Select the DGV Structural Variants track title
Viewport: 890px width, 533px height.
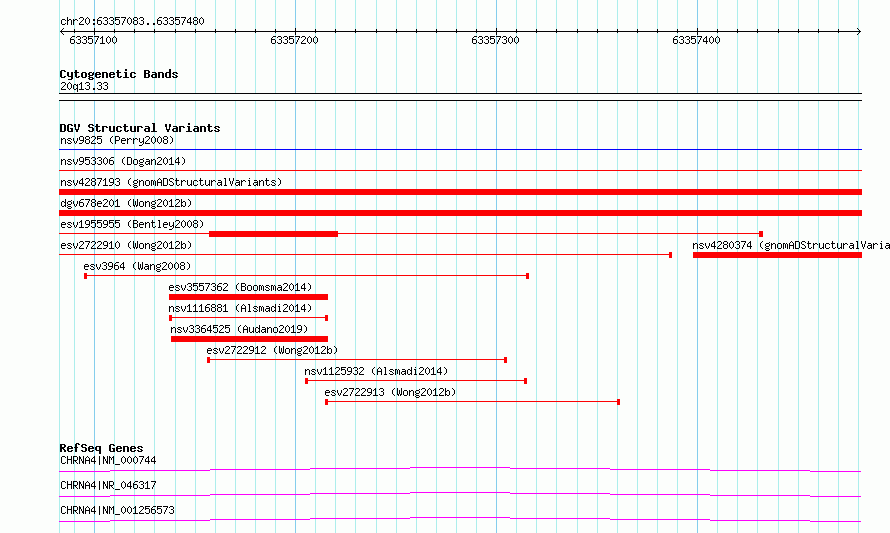[x=140, y=128]
